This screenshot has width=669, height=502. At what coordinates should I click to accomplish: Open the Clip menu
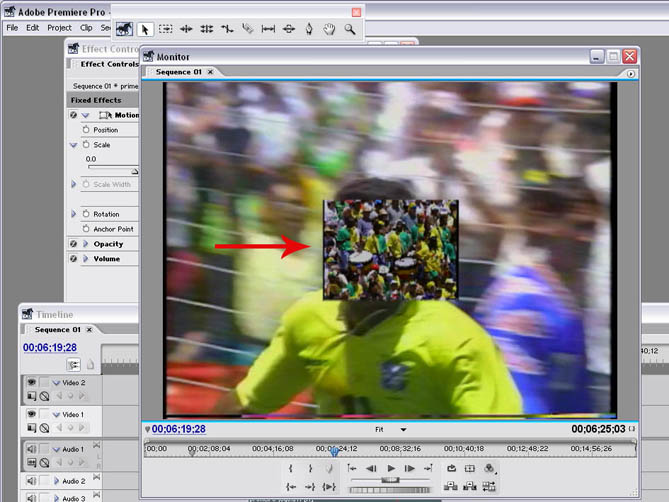[86, 27]
